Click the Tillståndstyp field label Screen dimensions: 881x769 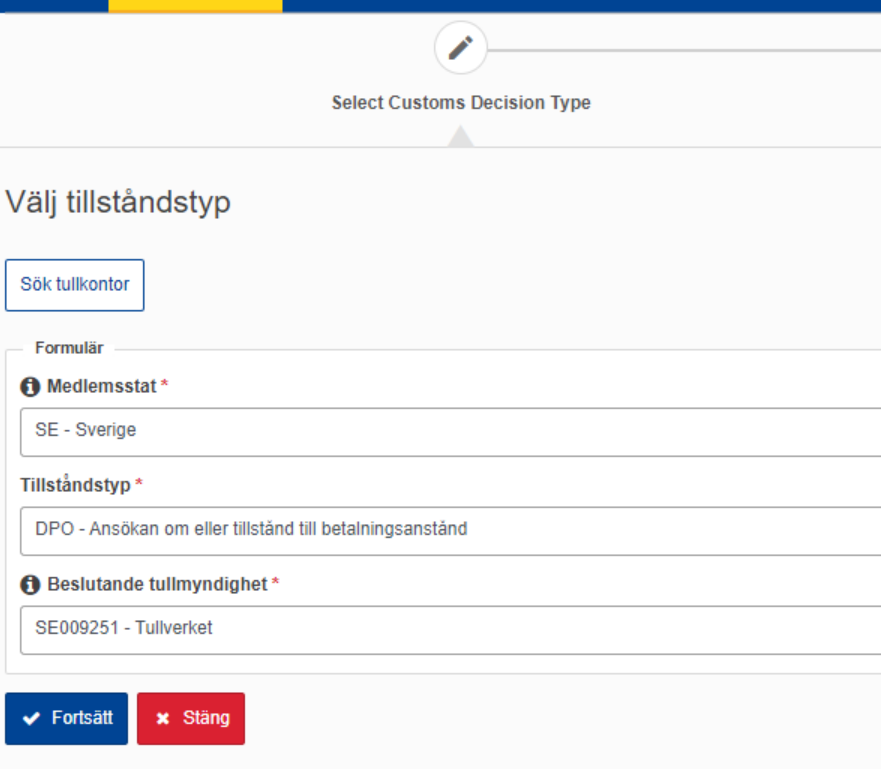pyautogui.click(x=75, y=485)
